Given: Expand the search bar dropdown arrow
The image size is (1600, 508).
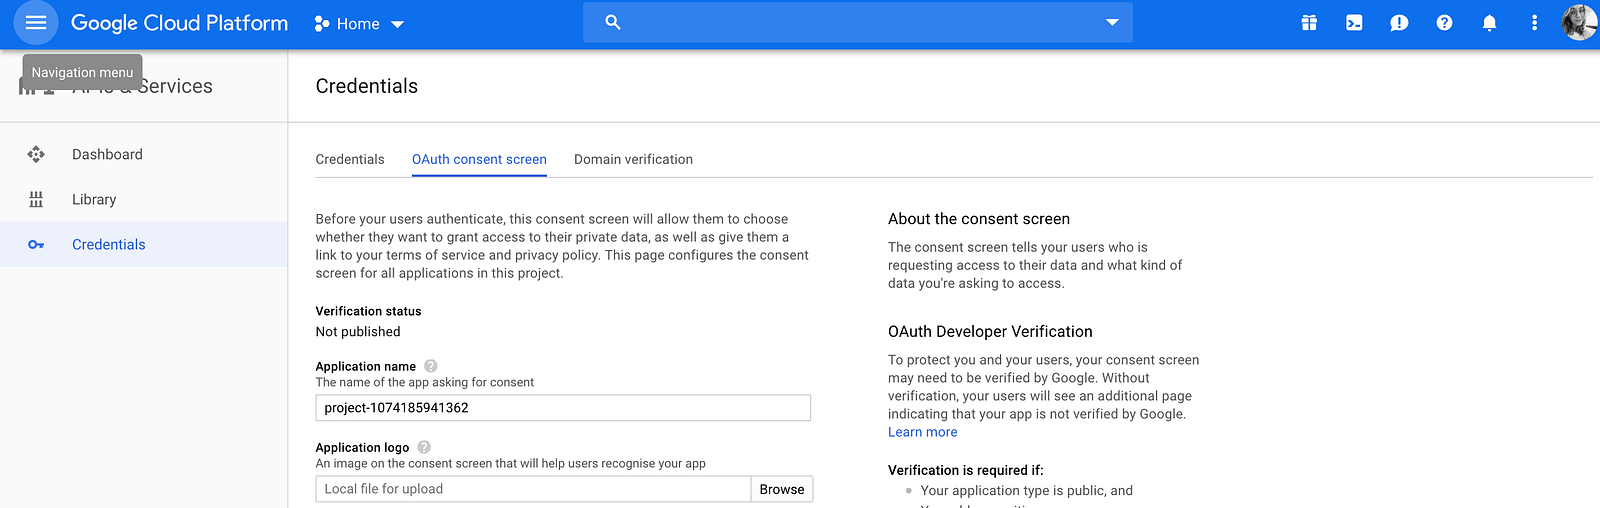Looking at the screenshot, I should 1112,22.
